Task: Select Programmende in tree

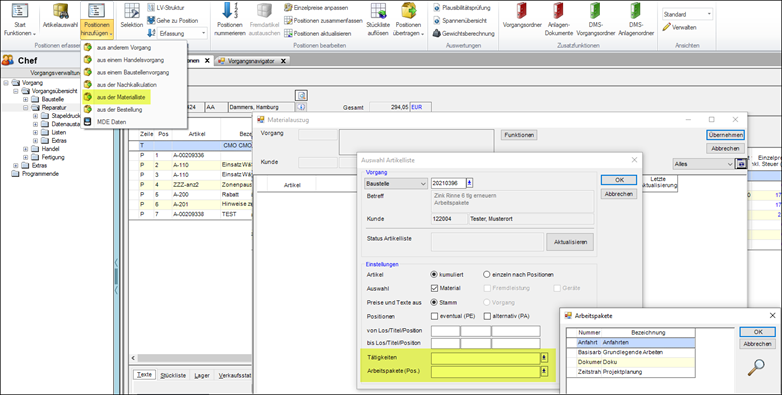Action: pyautogui.click(x=40, y=174)
